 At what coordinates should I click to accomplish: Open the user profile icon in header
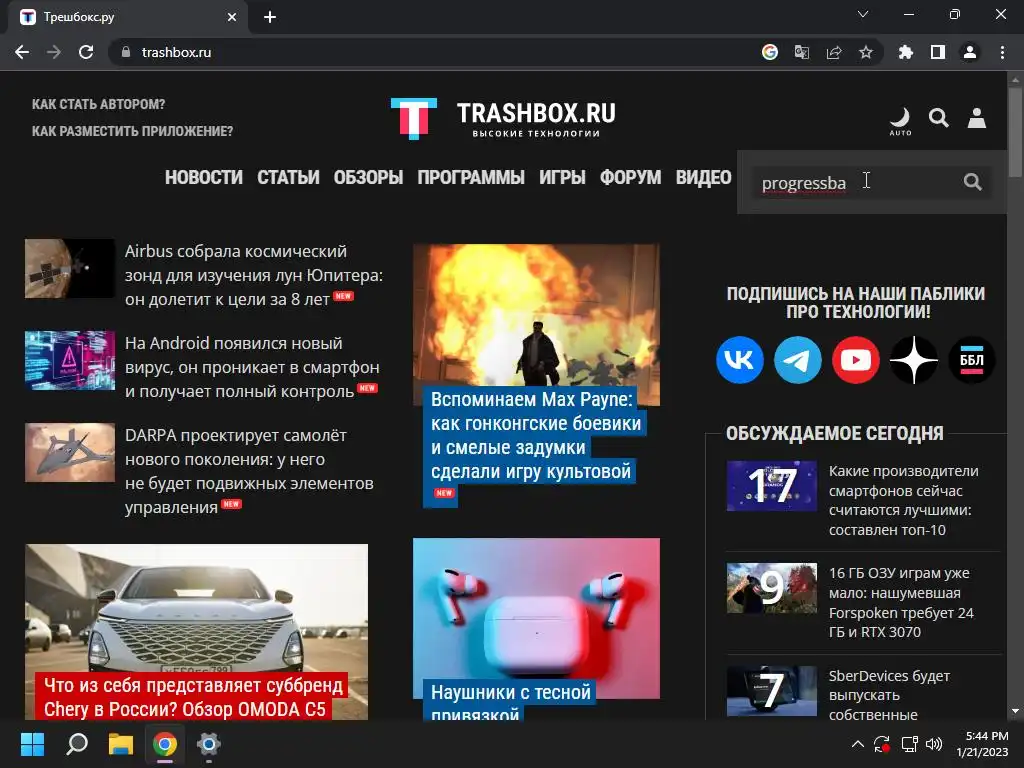[x=976, y=118]
